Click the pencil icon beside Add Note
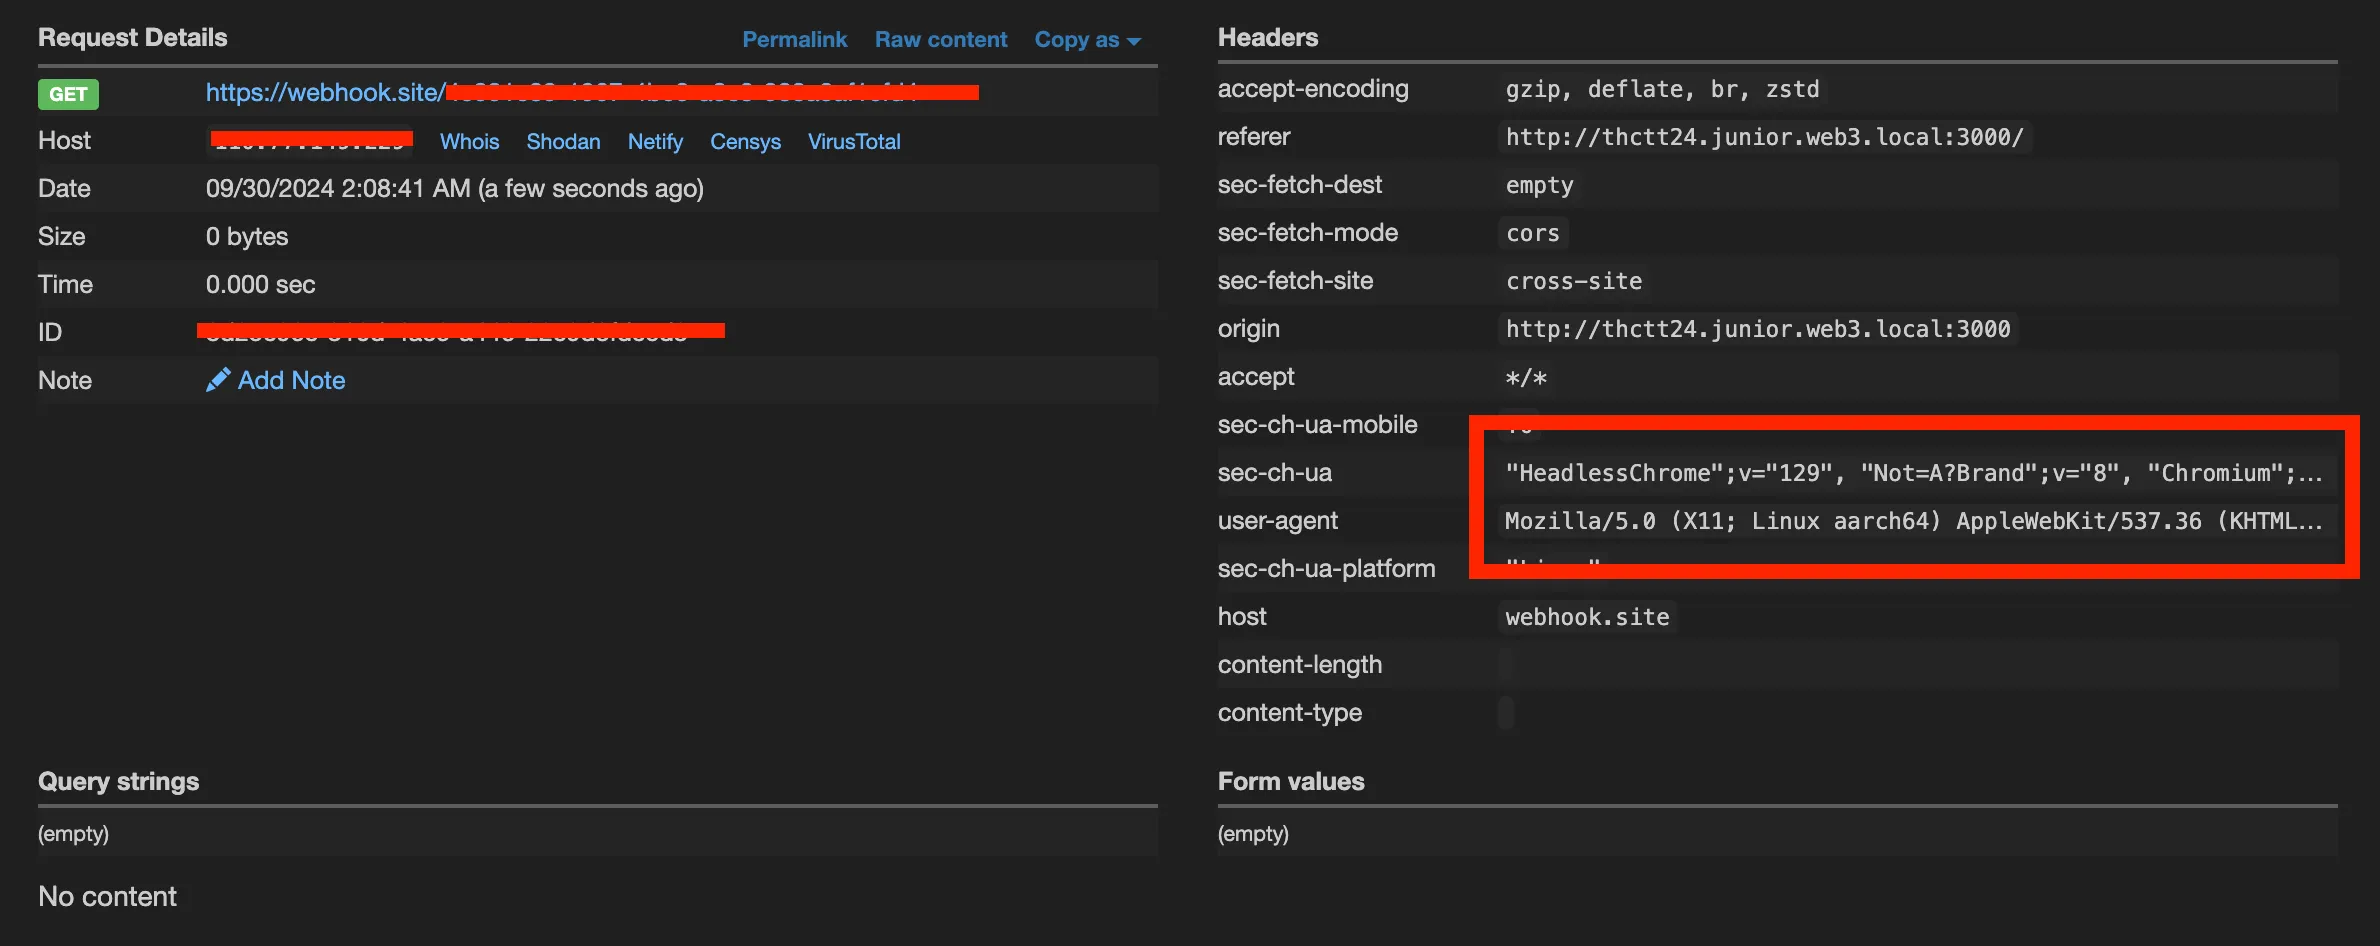Image resolution: width=2380 pixels, height=946 pixels. click(217, 380)
